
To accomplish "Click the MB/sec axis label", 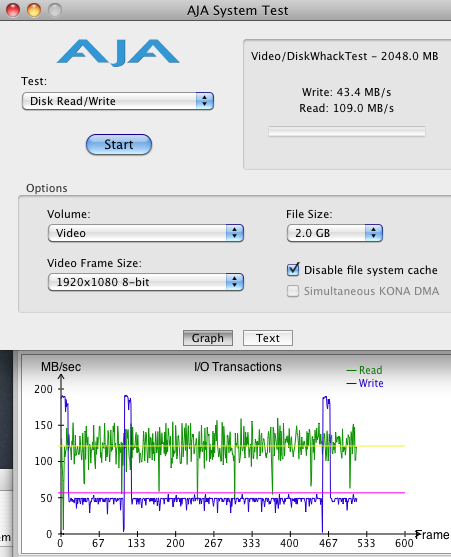I will click(61, 367).
